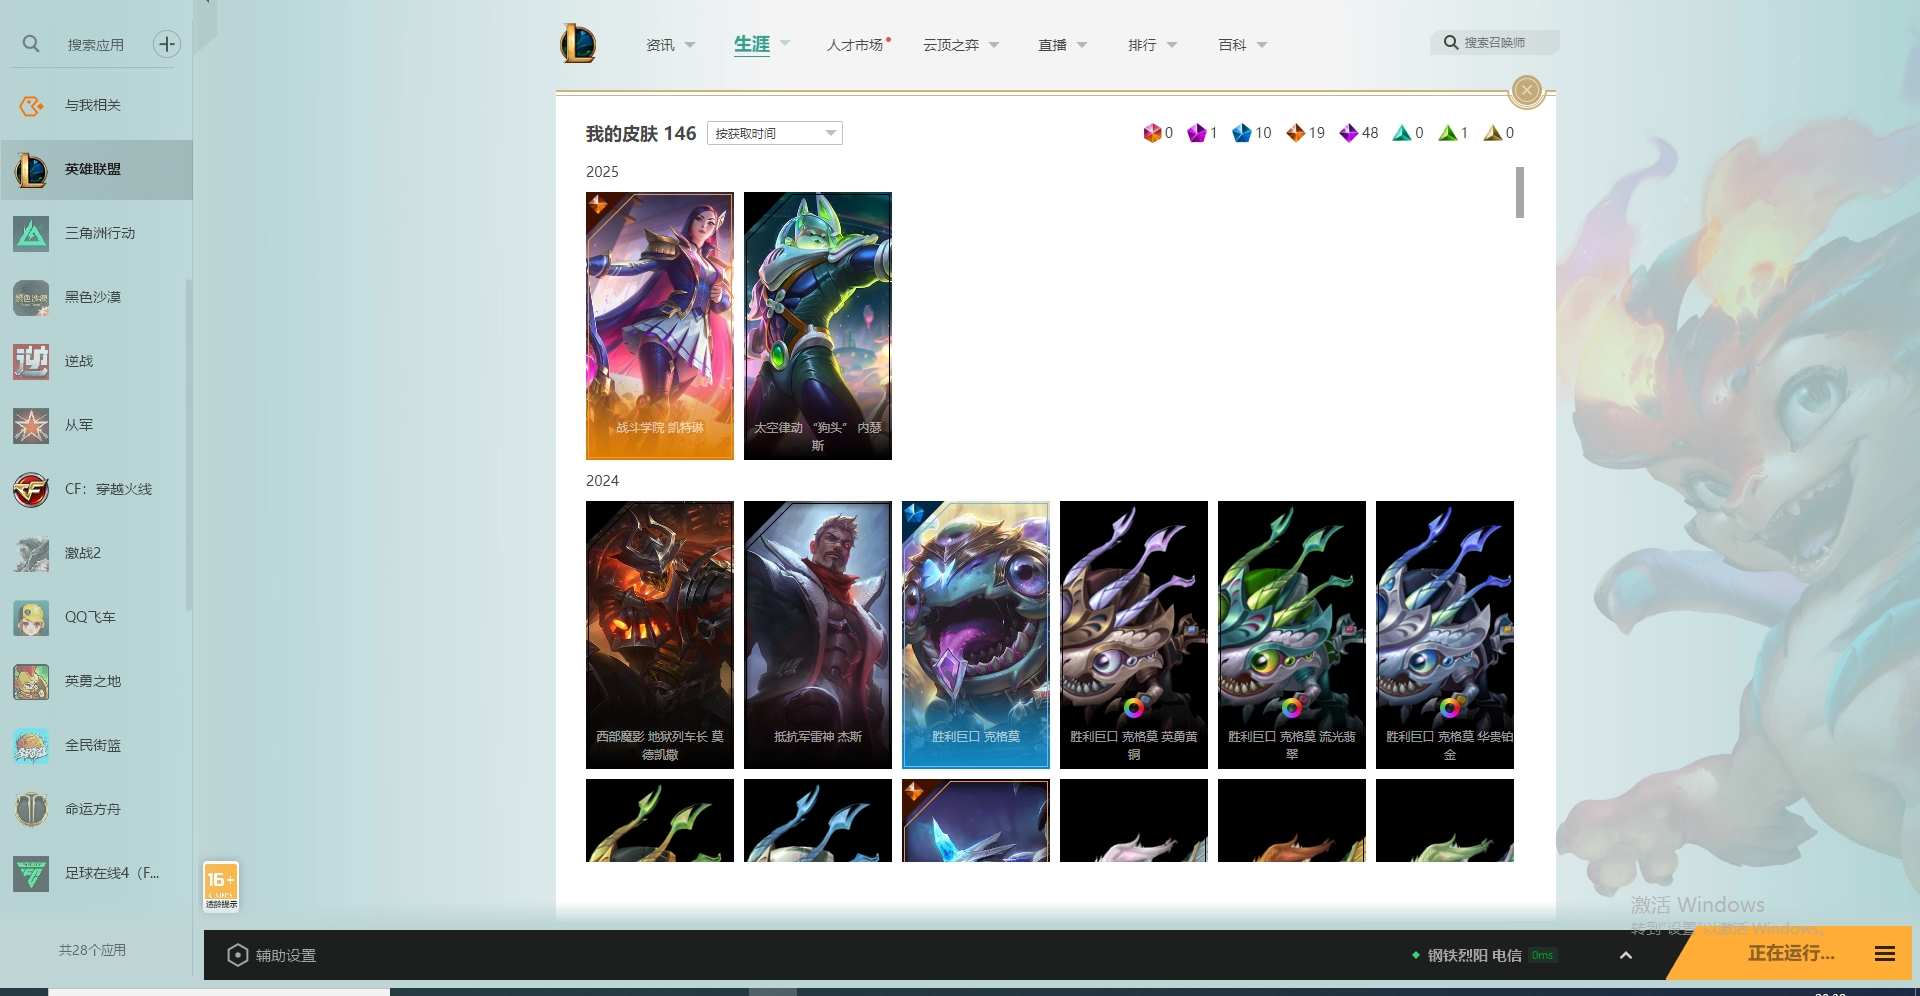Open the 资讯 tab
Image resolution: width=1920 pixels, height=996 pixels.
tap(660, 45)
